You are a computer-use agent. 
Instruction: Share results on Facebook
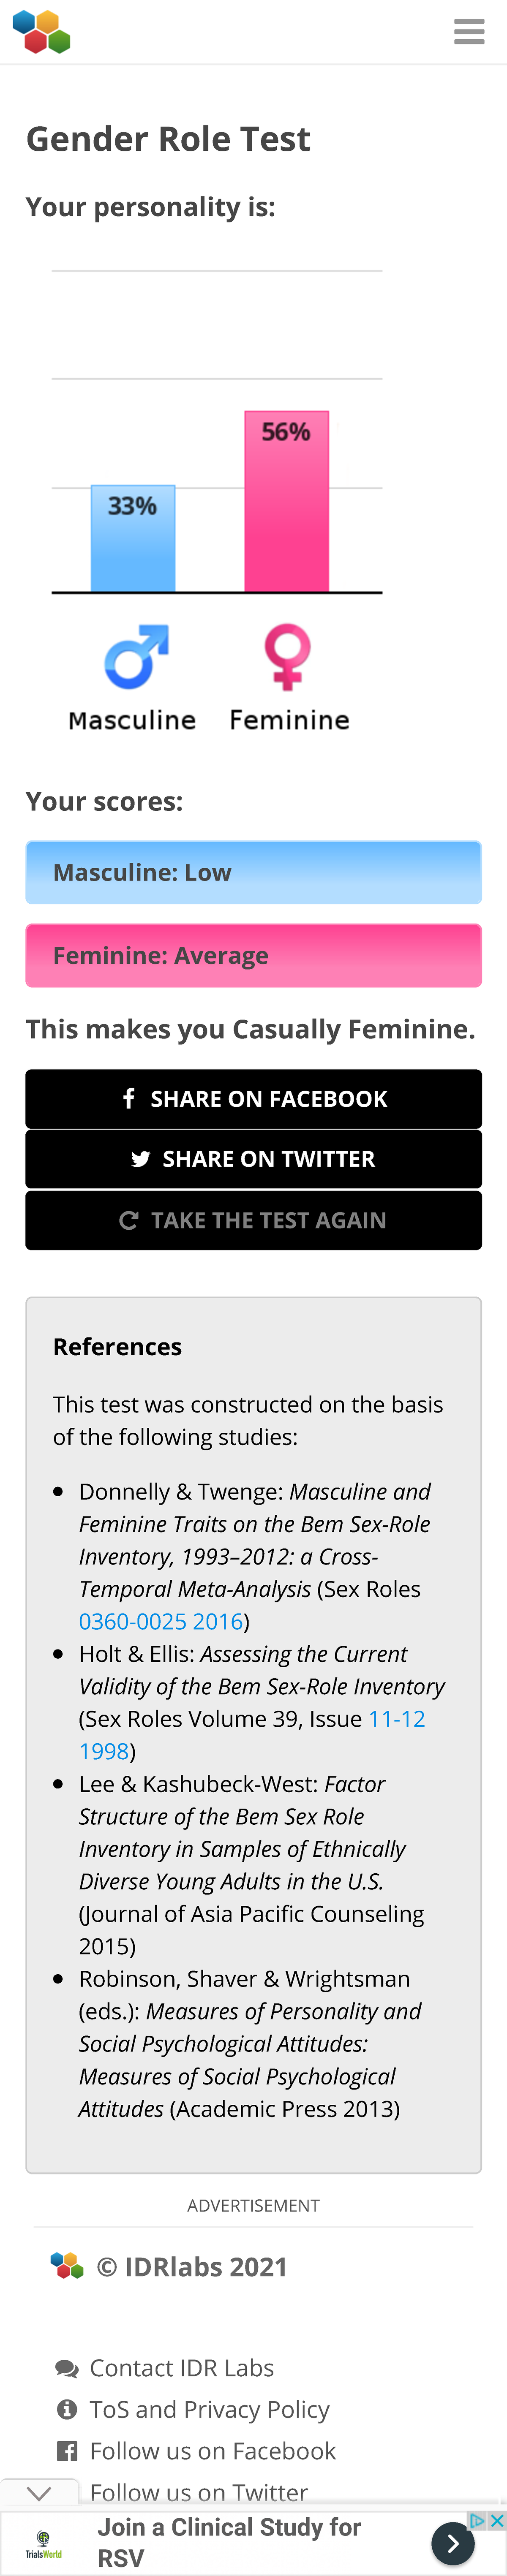click(253, 1099)
